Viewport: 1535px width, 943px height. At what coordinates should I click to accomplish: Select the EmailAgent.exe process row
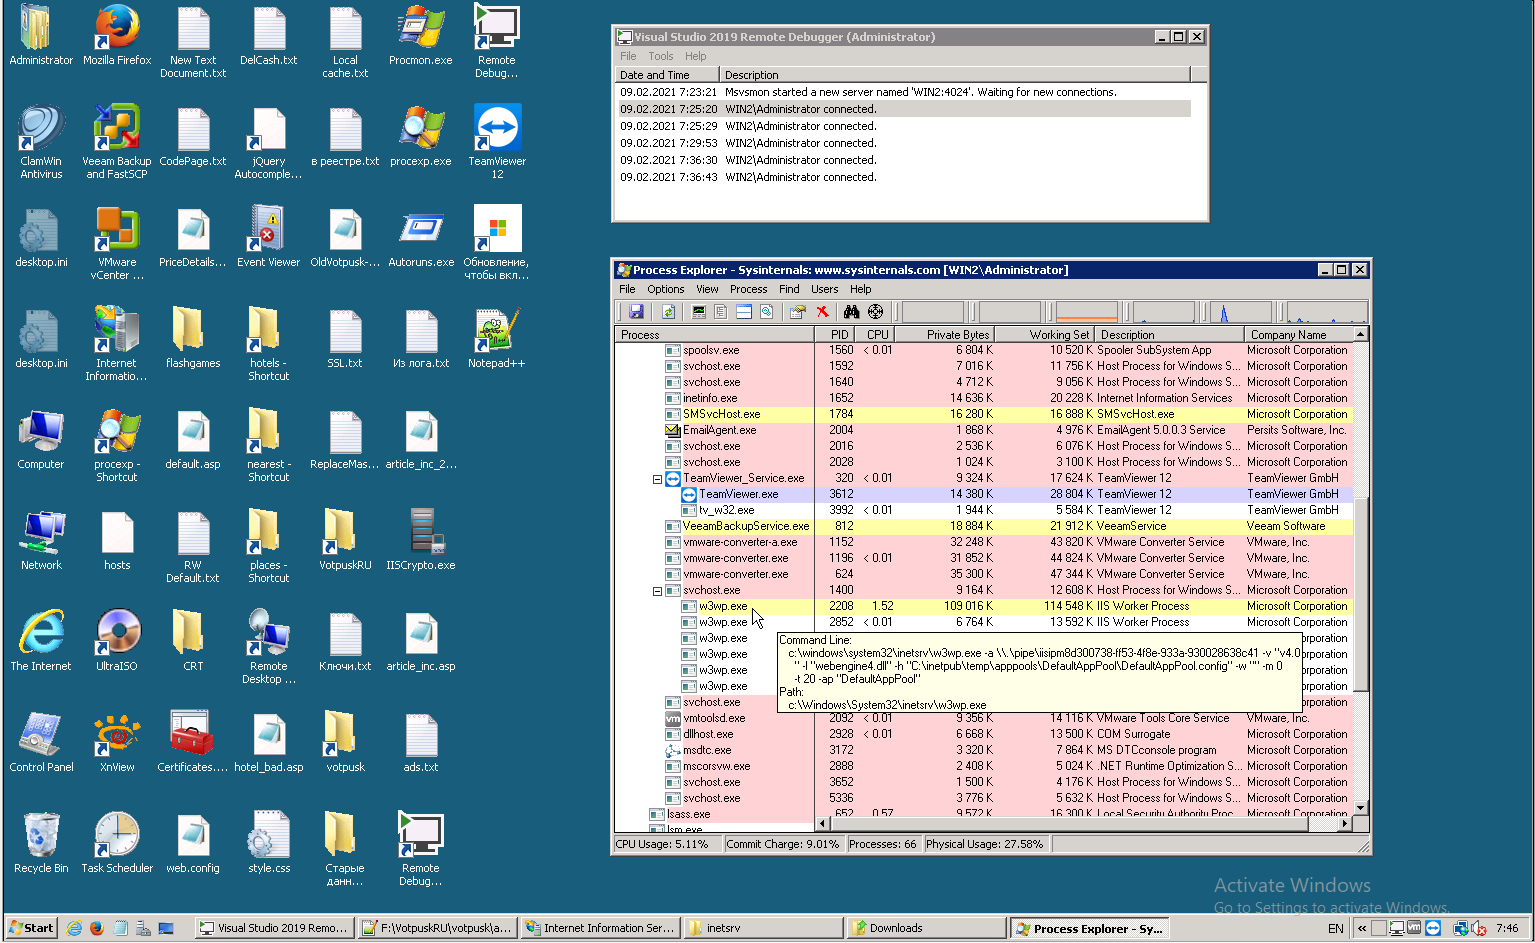coord(983,430)
